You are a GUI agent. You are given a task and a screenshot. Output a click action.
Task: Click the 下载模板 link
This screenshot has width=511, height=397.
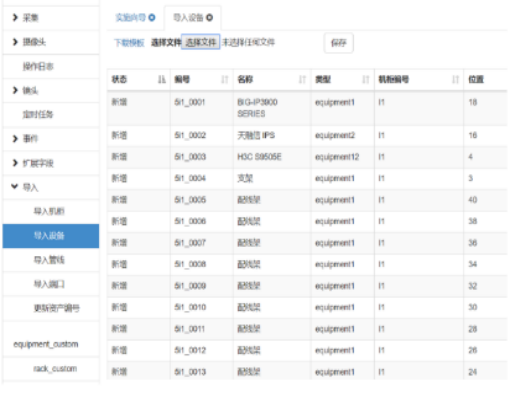[x=129, y=43]
